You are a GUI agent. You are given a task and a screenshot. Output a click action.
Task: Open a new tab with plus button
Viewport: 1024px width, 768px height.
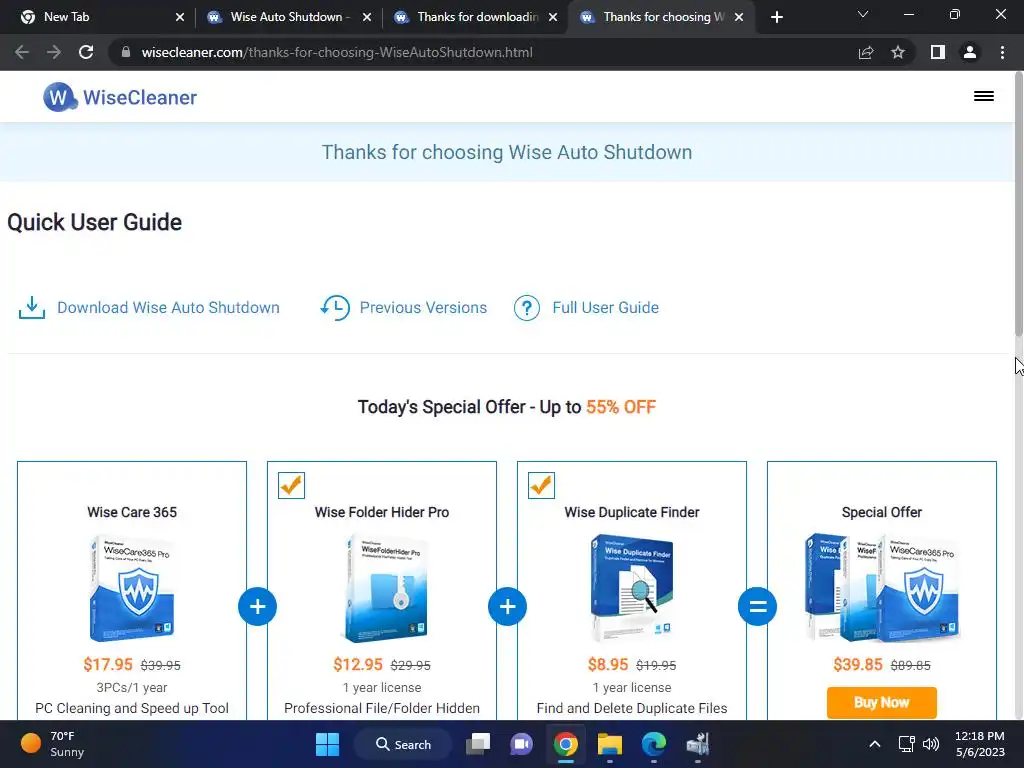click(776, 17)
